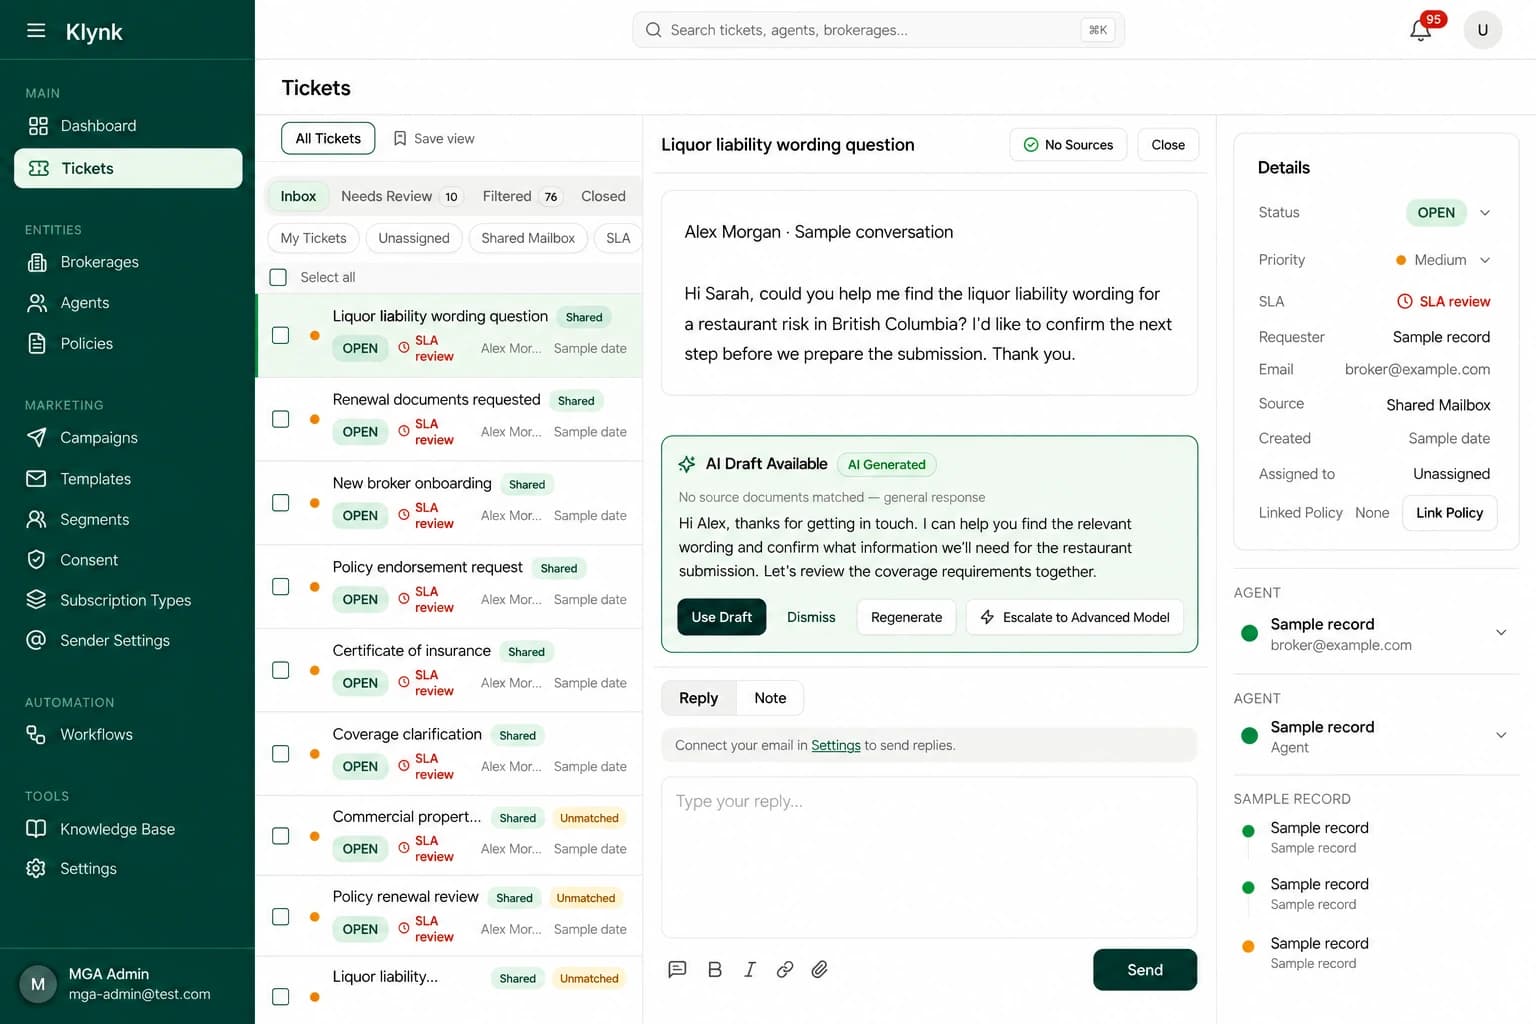This screenshot has height=1024, width=1536.
Task: Open the All Tickets view selector
Action: point(328,139)
